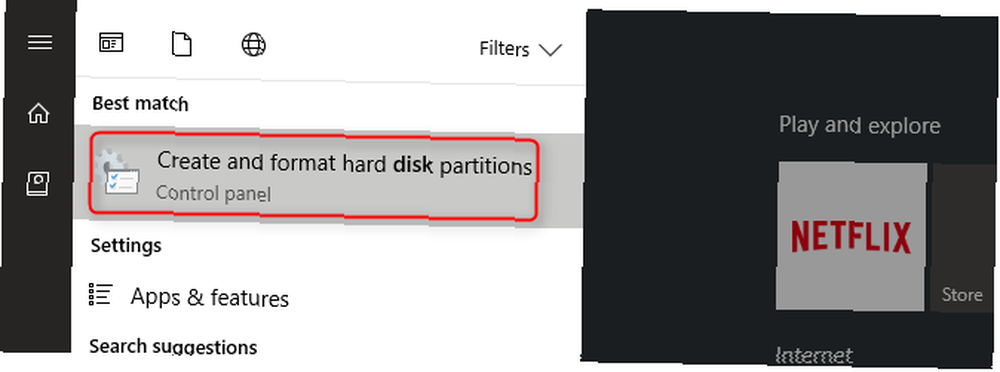Select the Search suggestions section header

[173, 346]
